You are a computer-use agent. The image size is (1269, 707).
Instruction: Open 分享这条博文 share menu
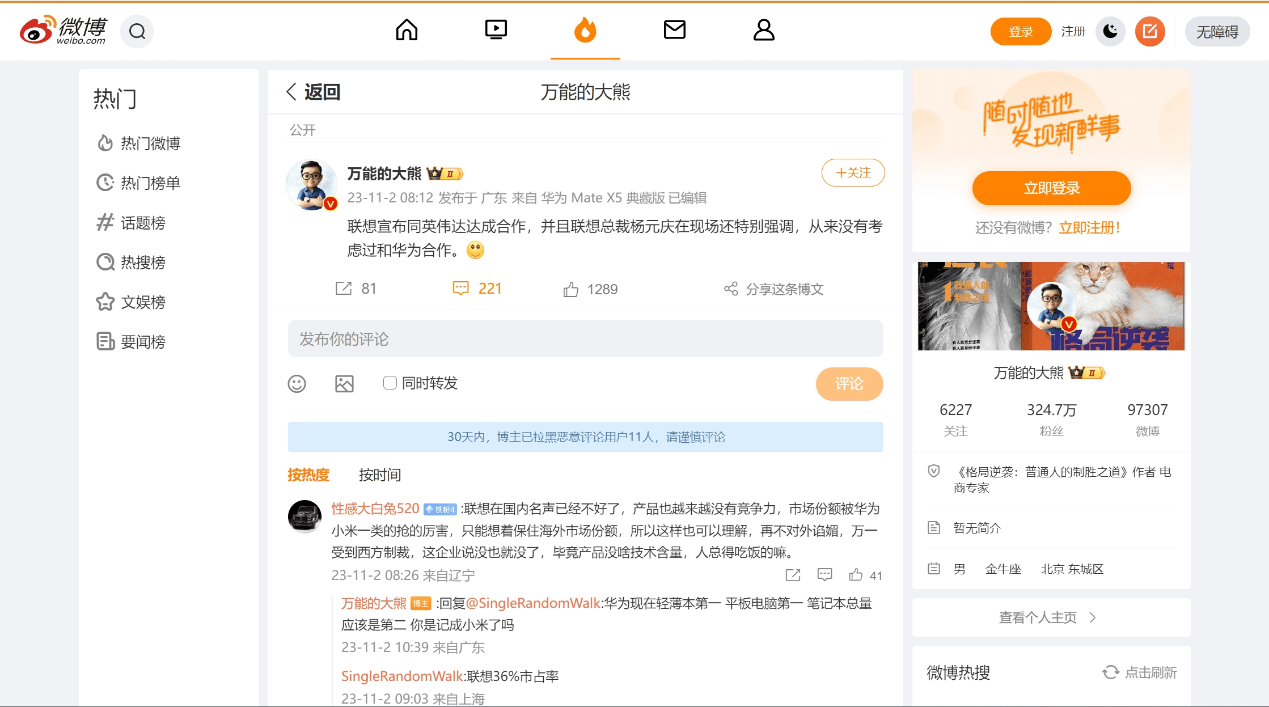point(773,289)
